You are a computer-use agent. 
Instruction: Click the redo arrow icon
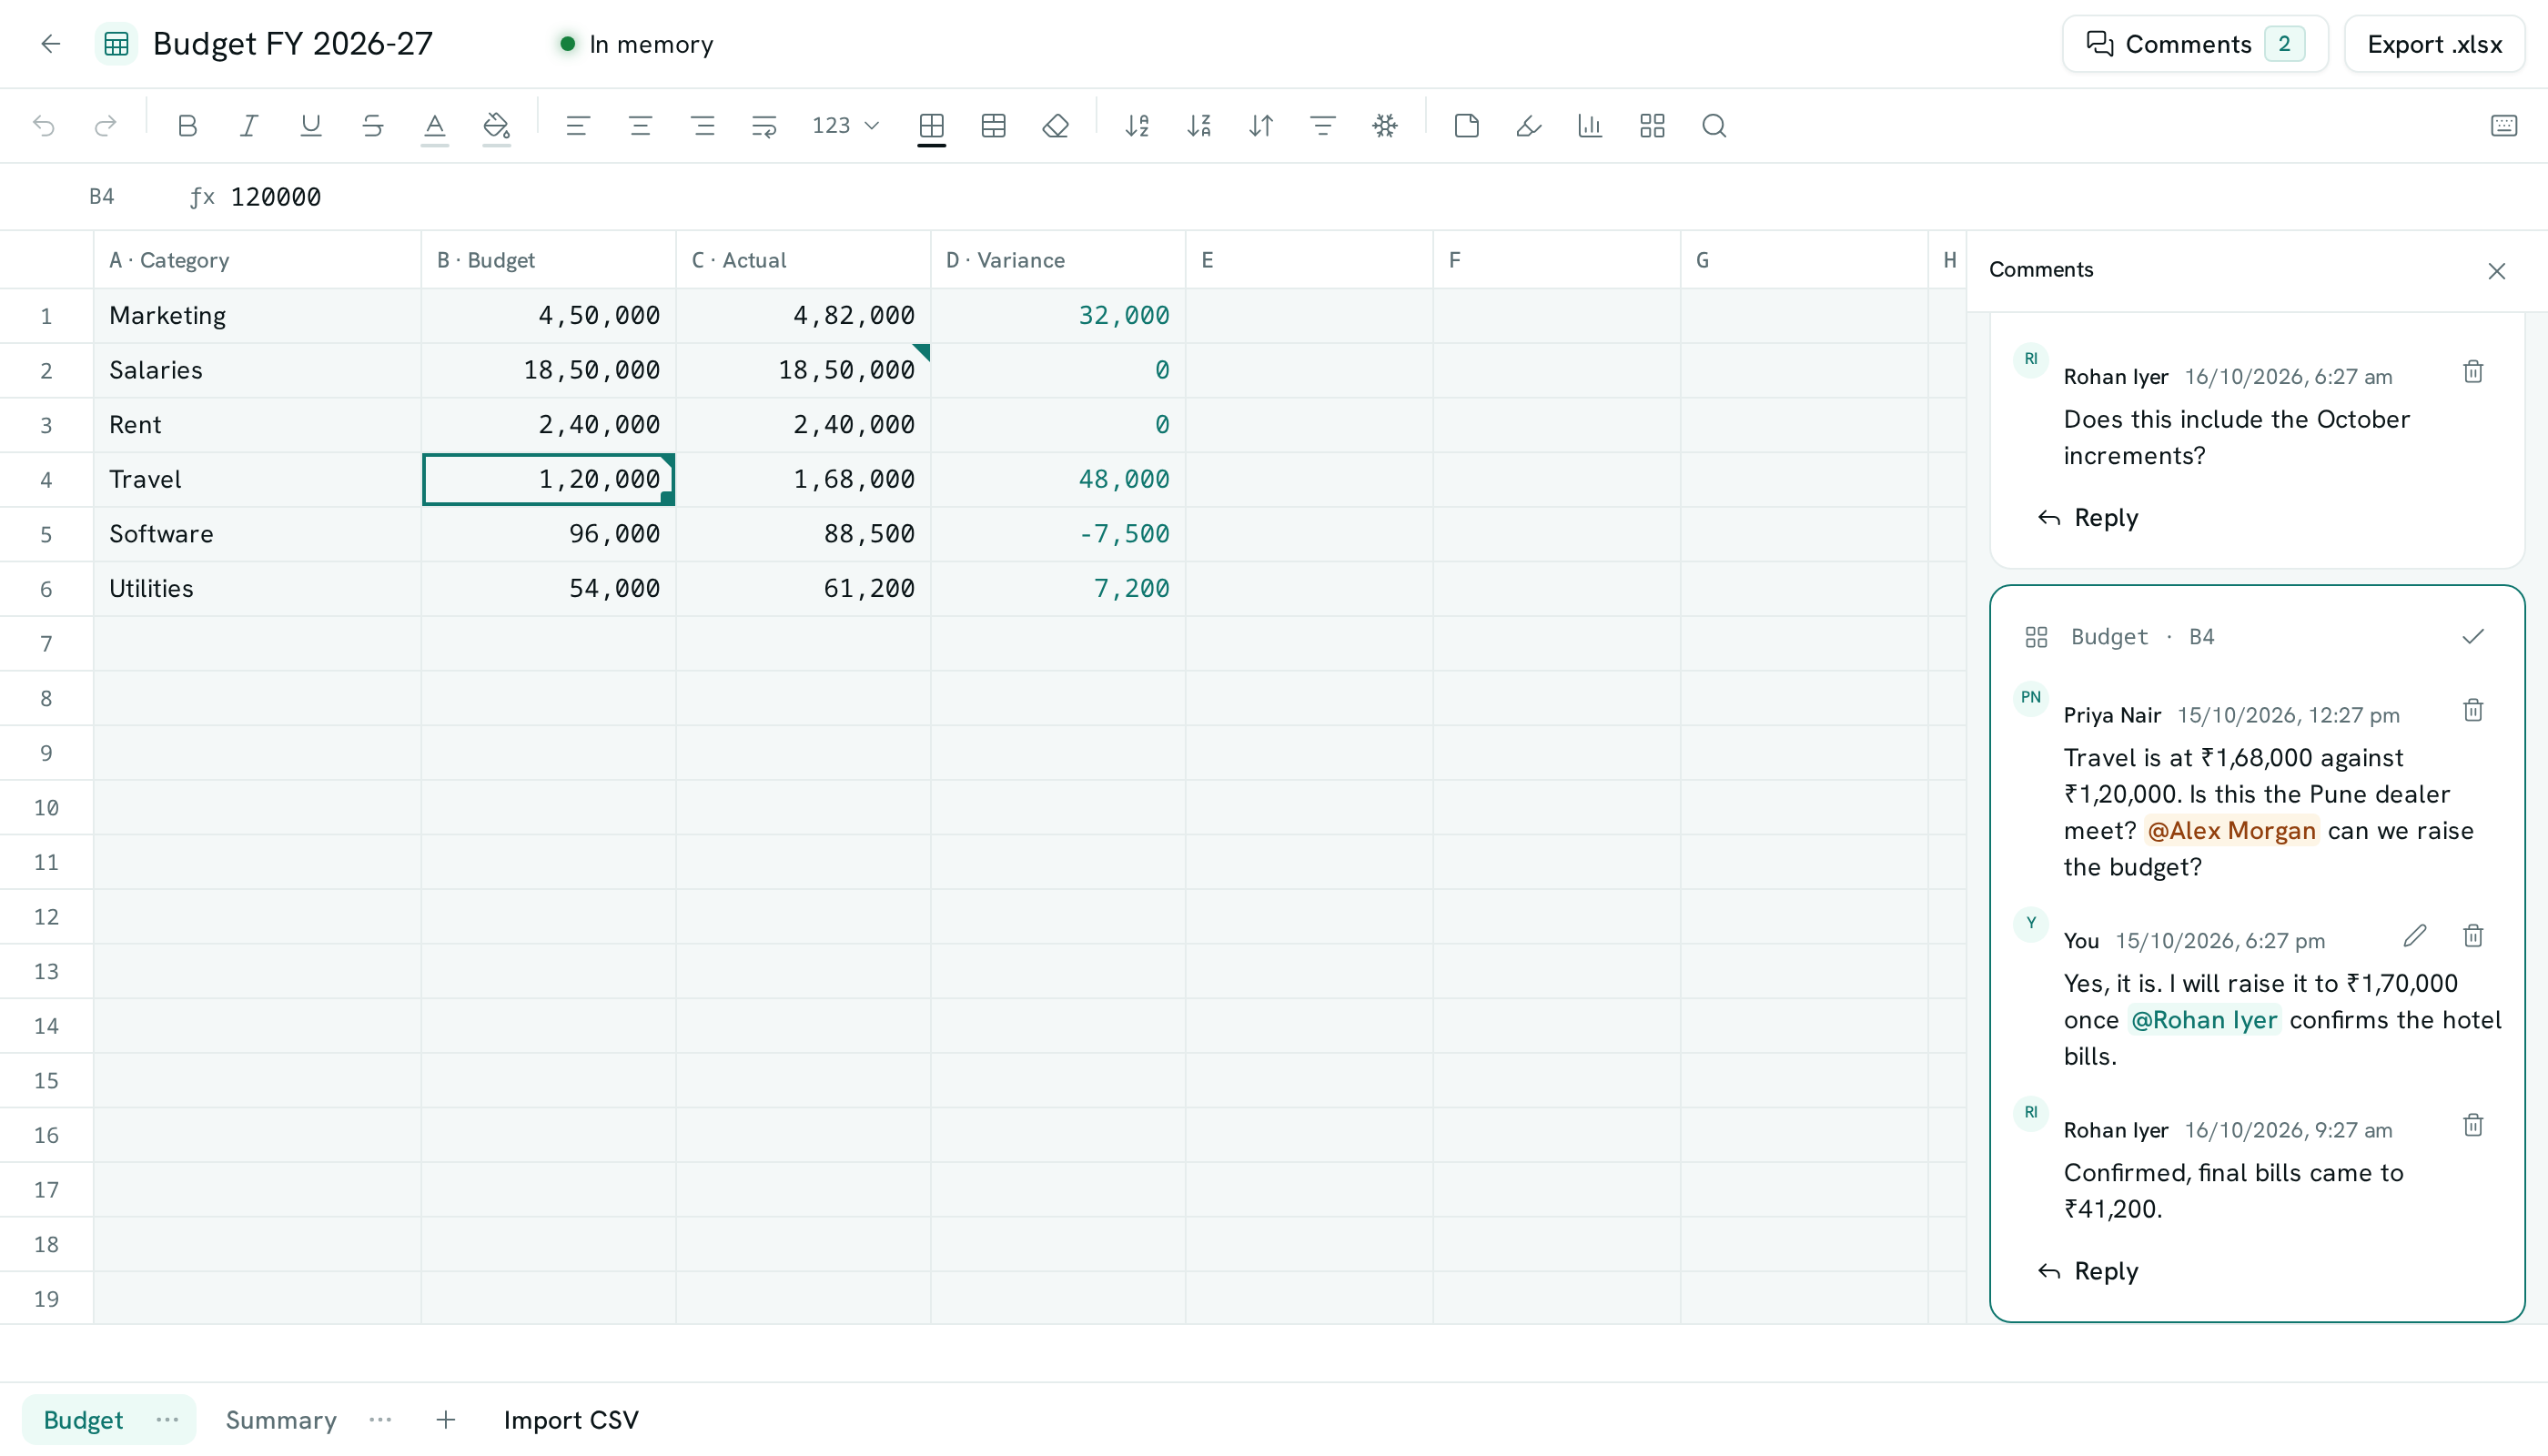point(105,126)
